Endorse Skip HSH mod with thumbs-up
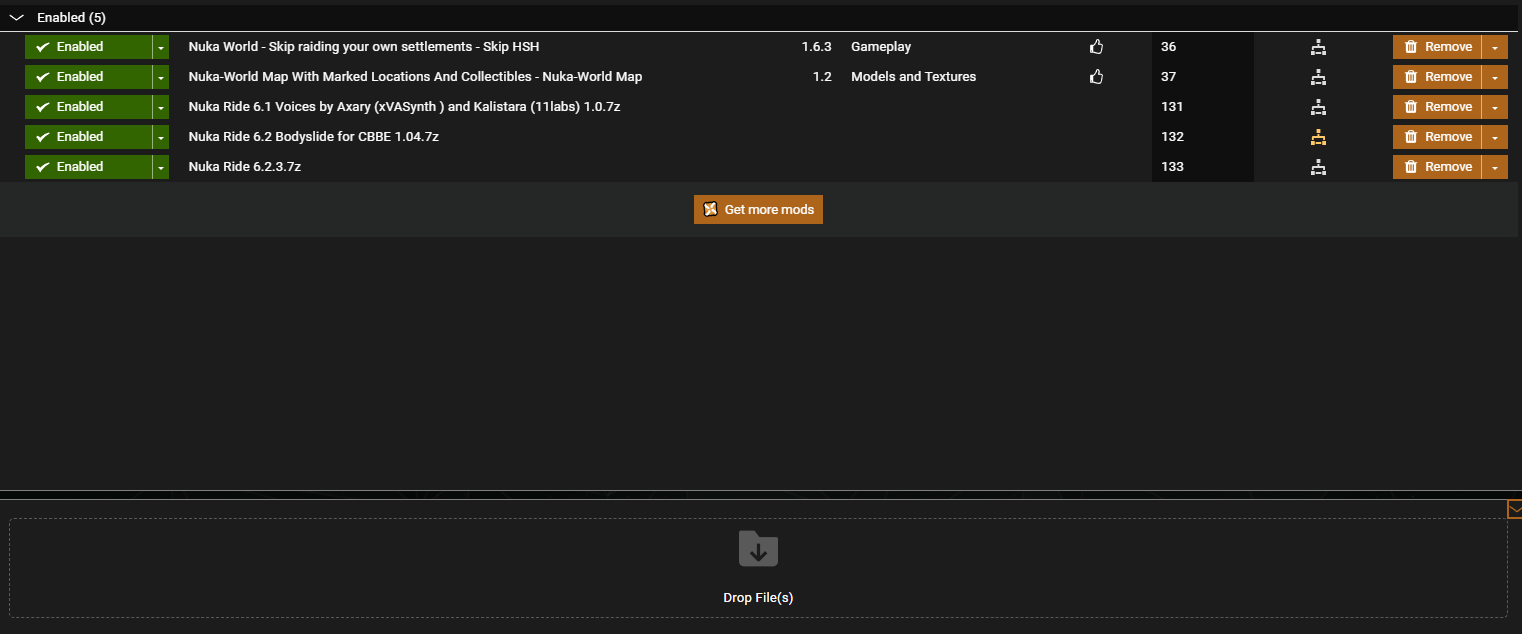Image resolution: width=1522 pixels, height=634 pixels. tap(1096, 47)
